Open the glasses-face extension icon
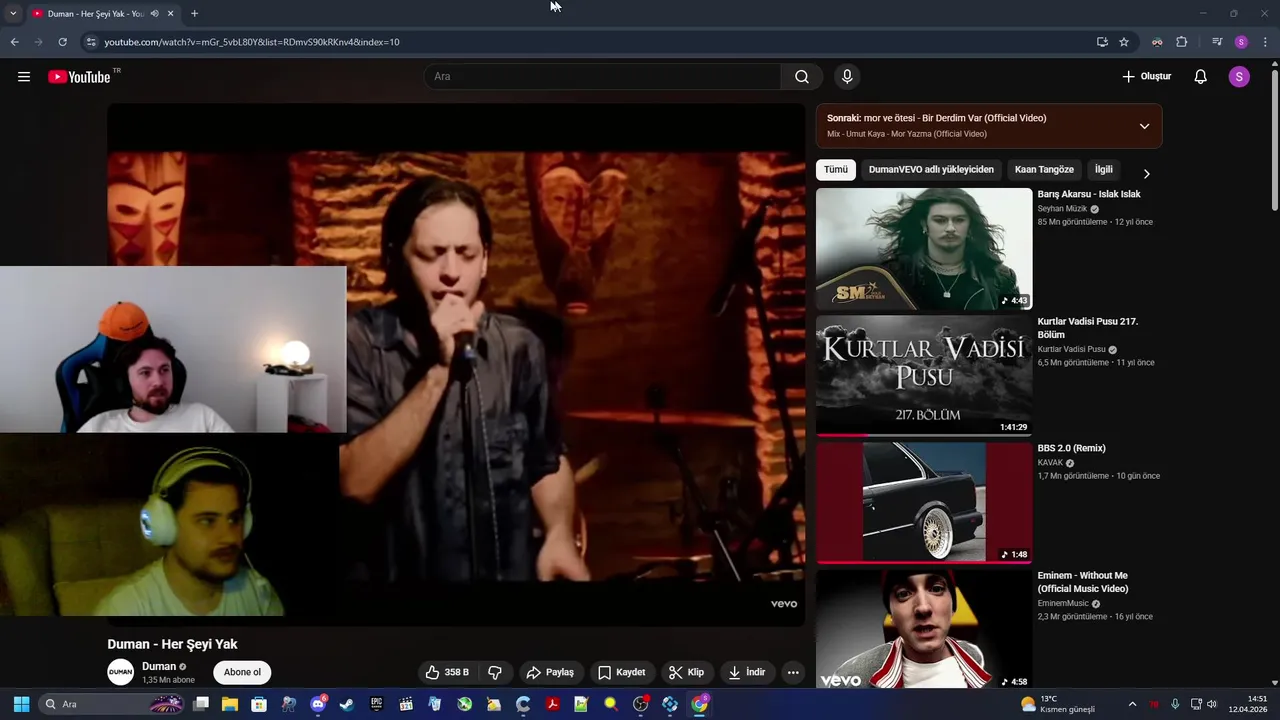1280x720 pixels. click(x=1157, y=42)
